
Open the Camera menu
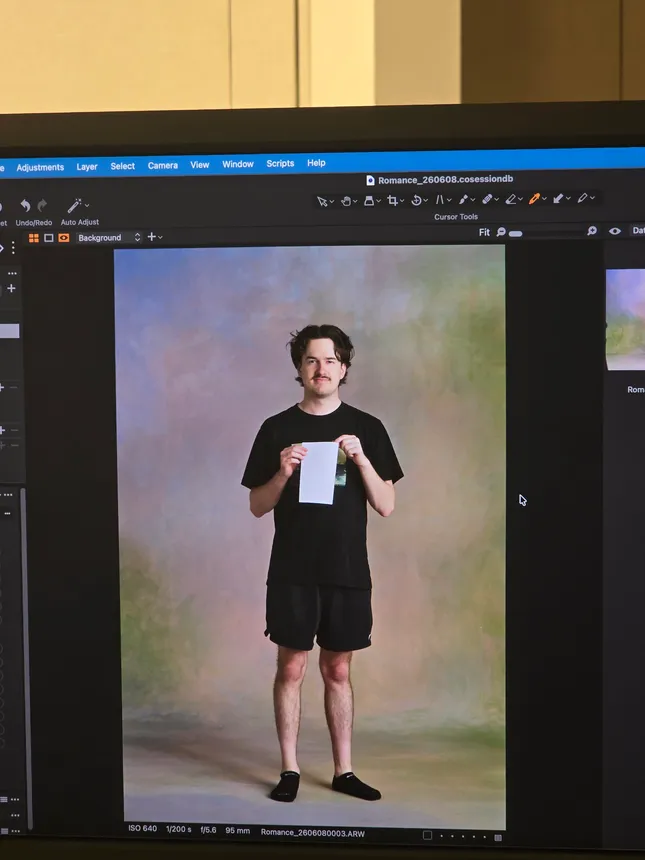pos(162,165)
